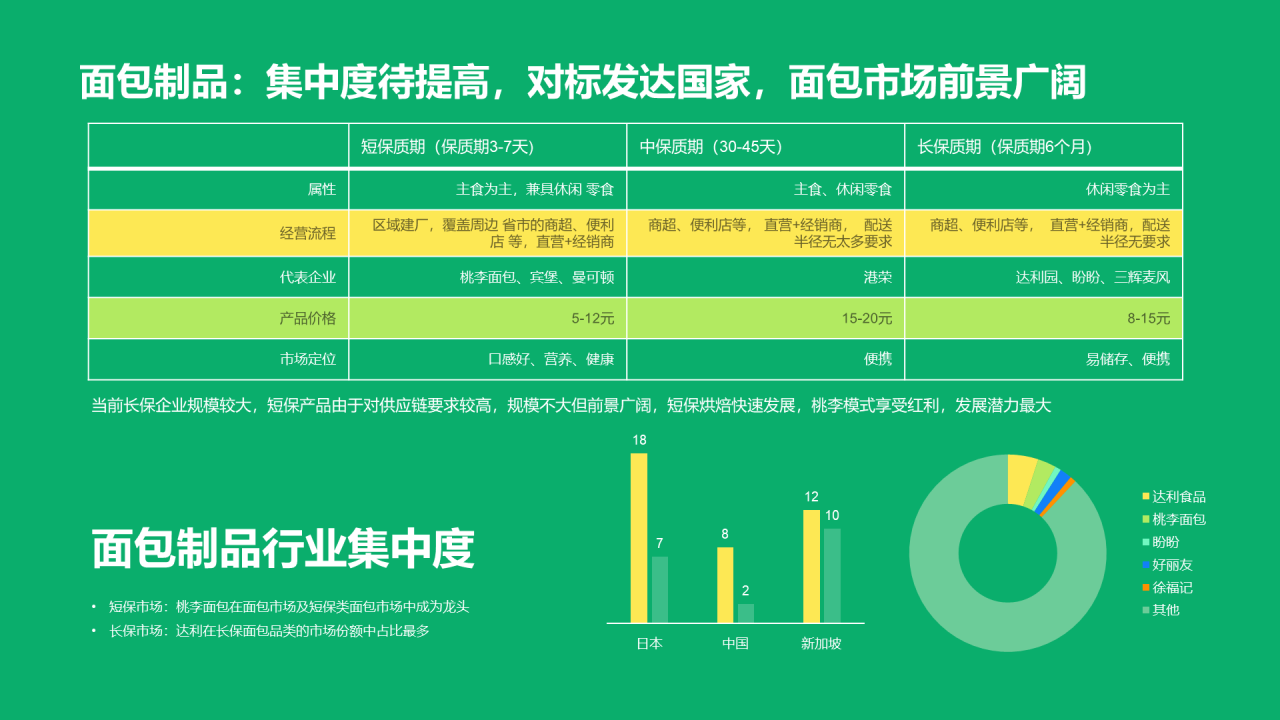Select the cell 主食、休闲零食
Screen dimensions: 1280x720
766,189
